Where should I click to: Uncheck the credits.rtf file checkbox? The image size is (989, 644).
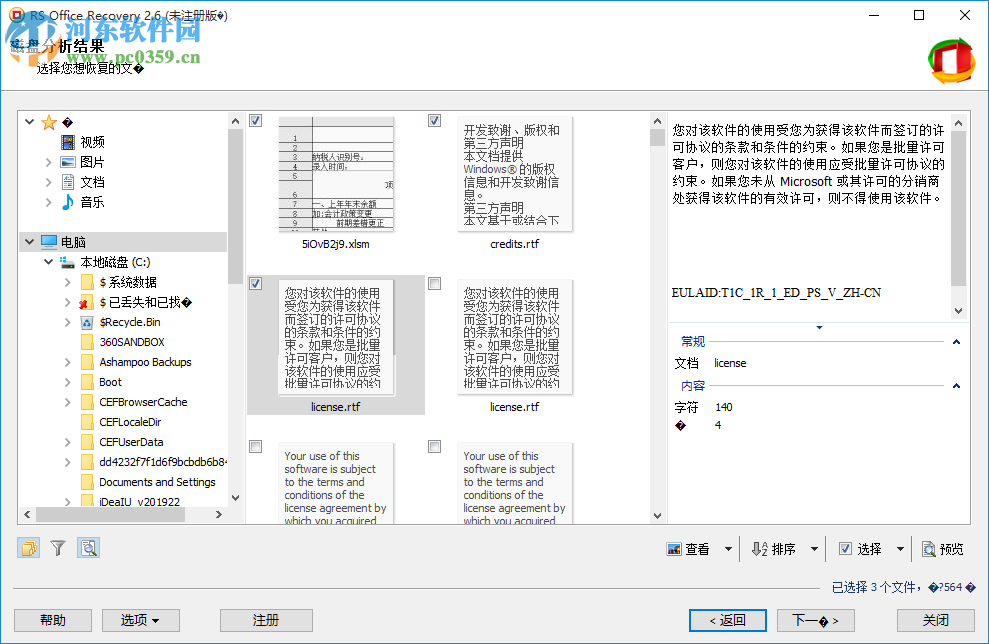click(434, 119)
